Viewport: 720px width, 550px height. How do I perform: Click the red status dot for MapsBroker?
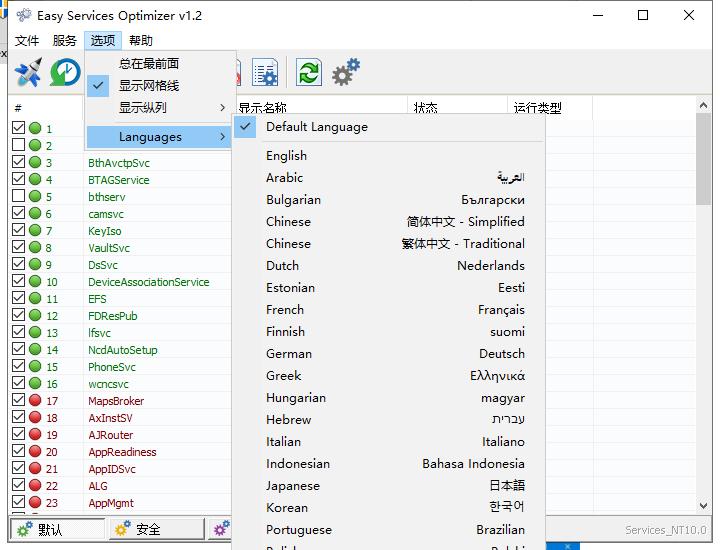coord(35,401)
